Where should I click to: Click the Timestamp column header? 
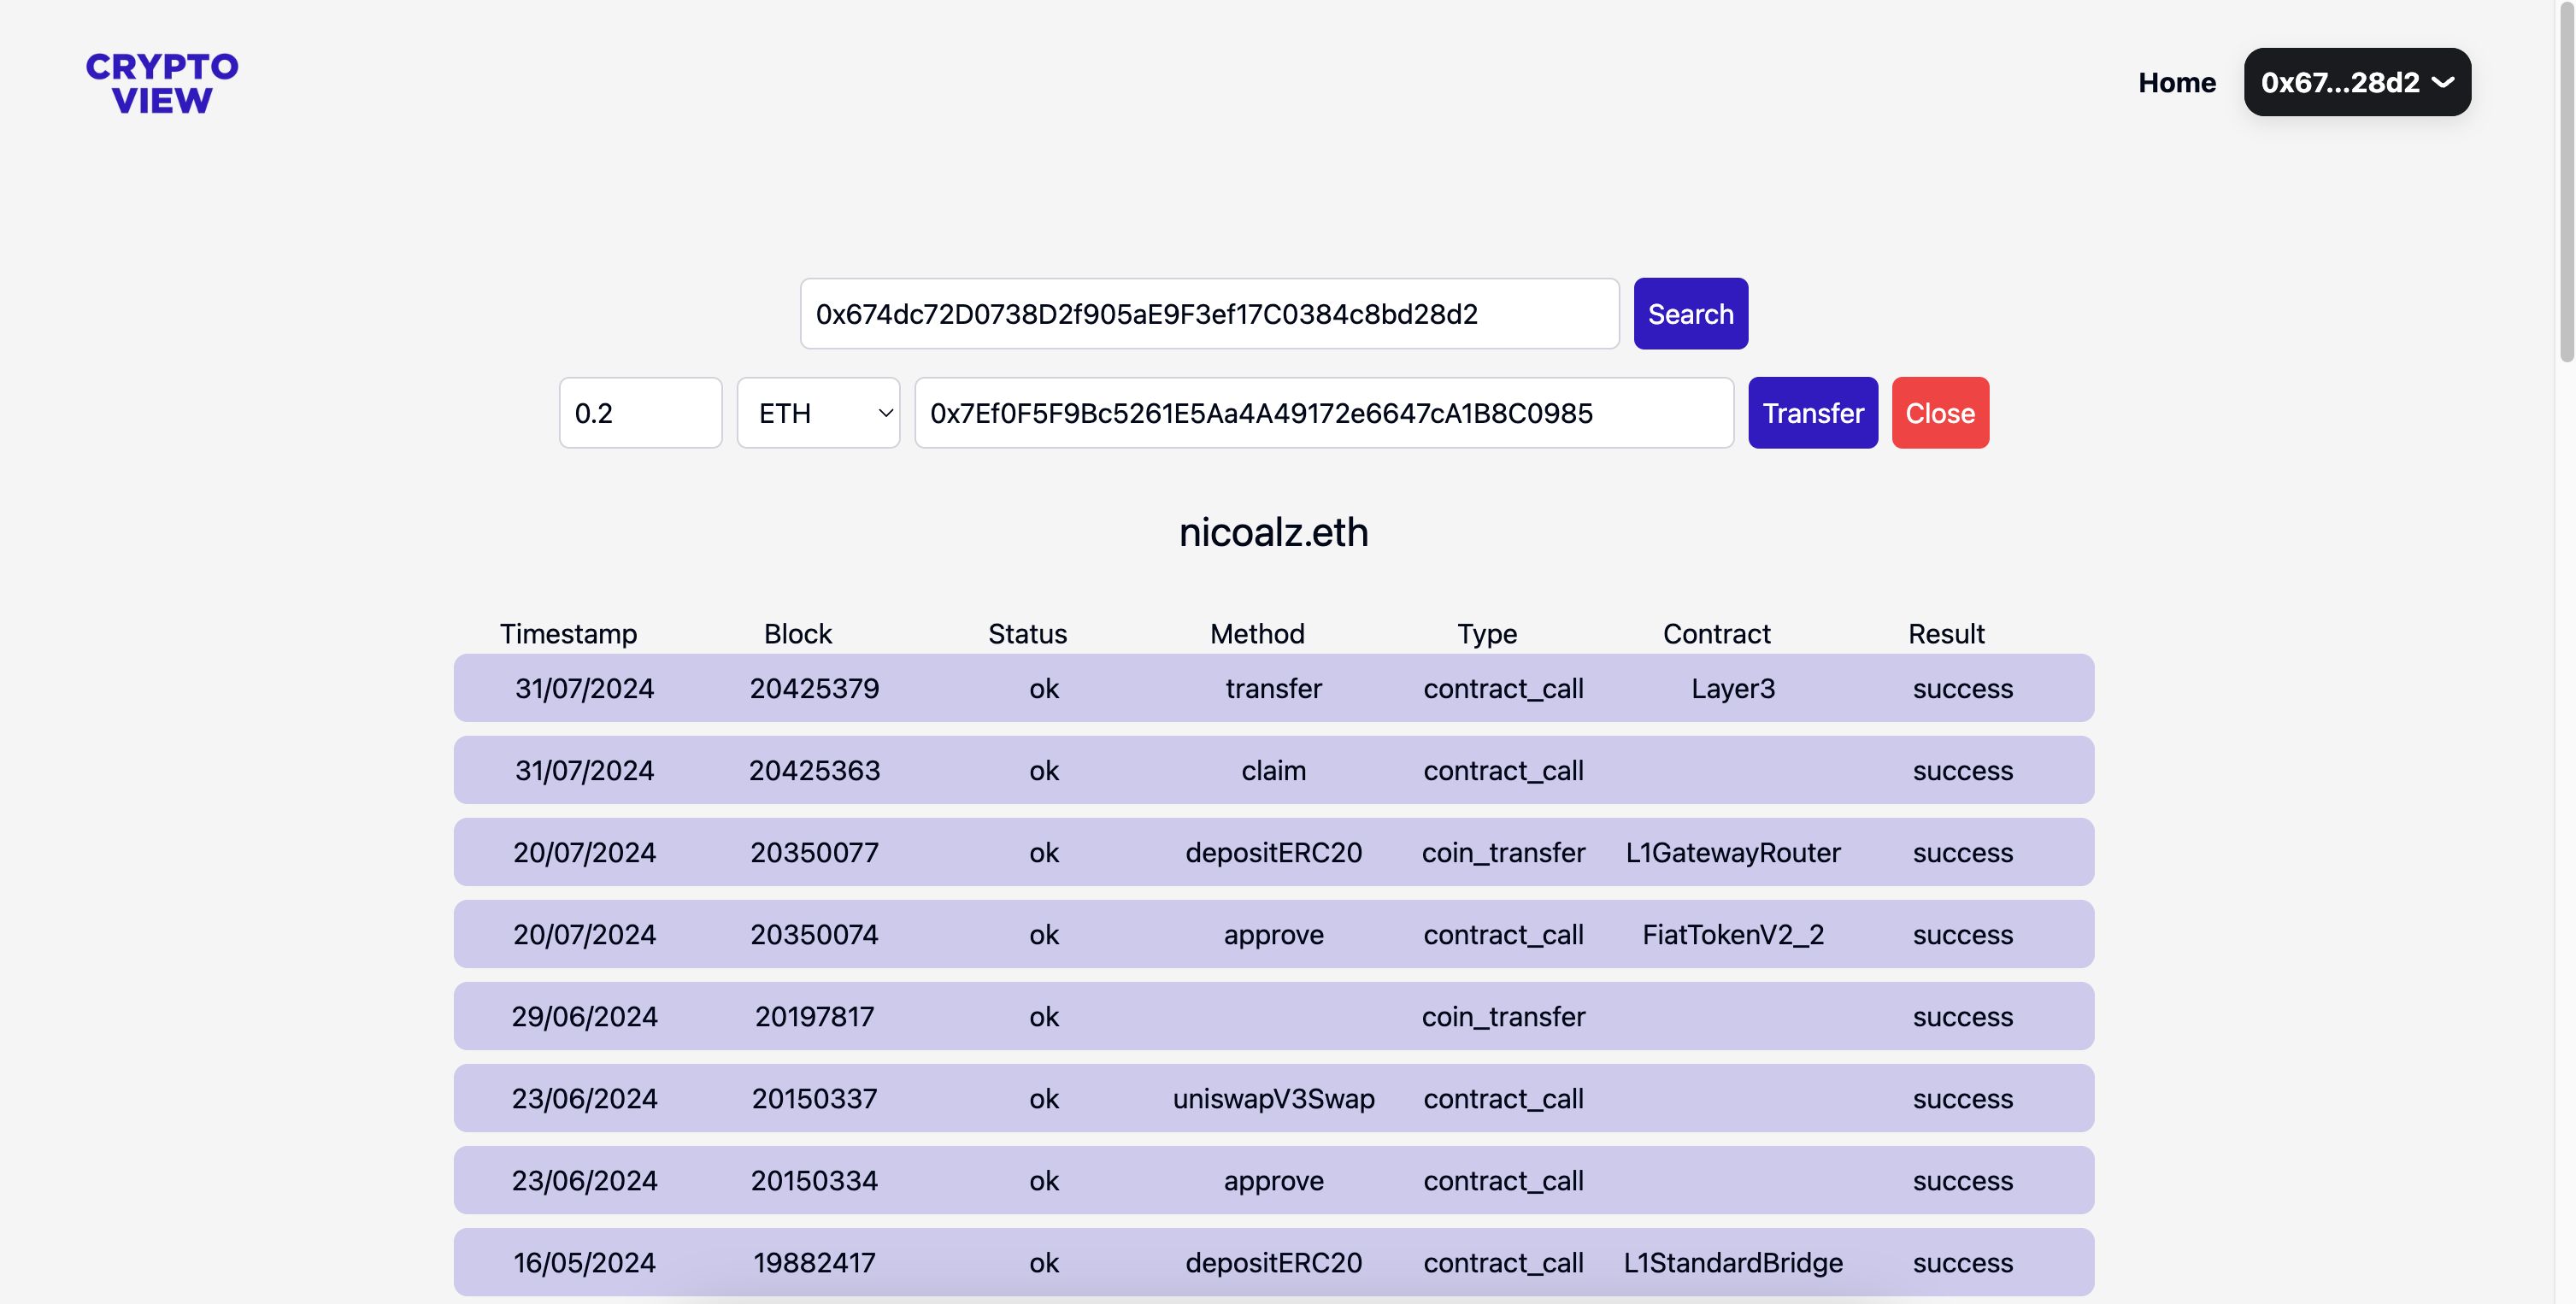(x=568, y=634)
